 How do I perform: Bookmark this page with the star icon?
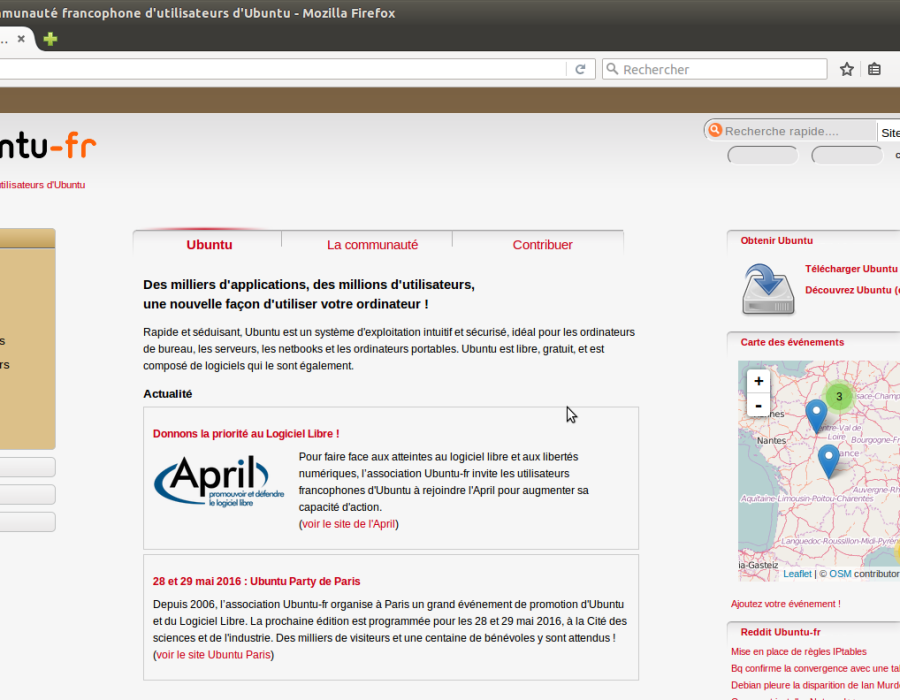(x=847, y=69)
